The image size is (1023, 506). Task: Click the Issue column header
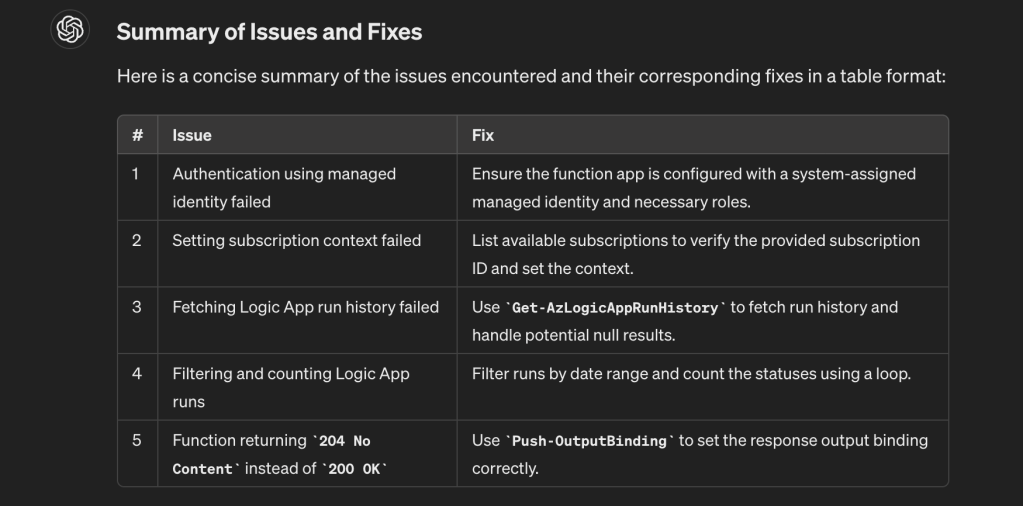click(192, 135)
